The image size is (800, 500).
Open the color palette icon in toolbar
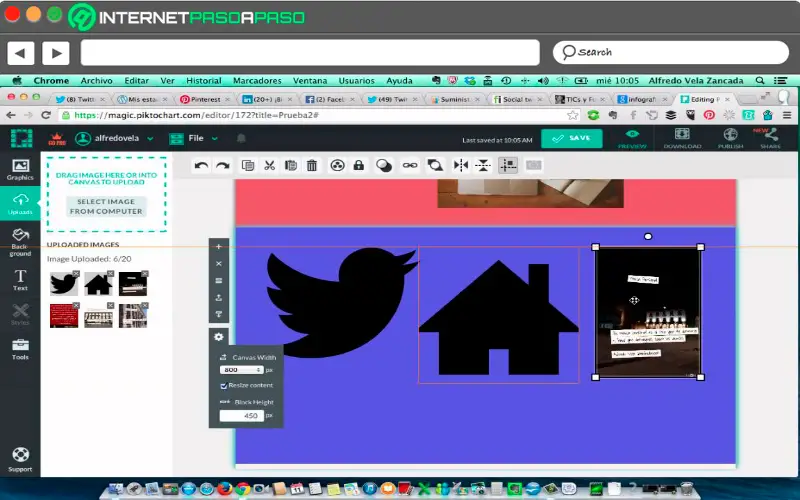(337, 165)
